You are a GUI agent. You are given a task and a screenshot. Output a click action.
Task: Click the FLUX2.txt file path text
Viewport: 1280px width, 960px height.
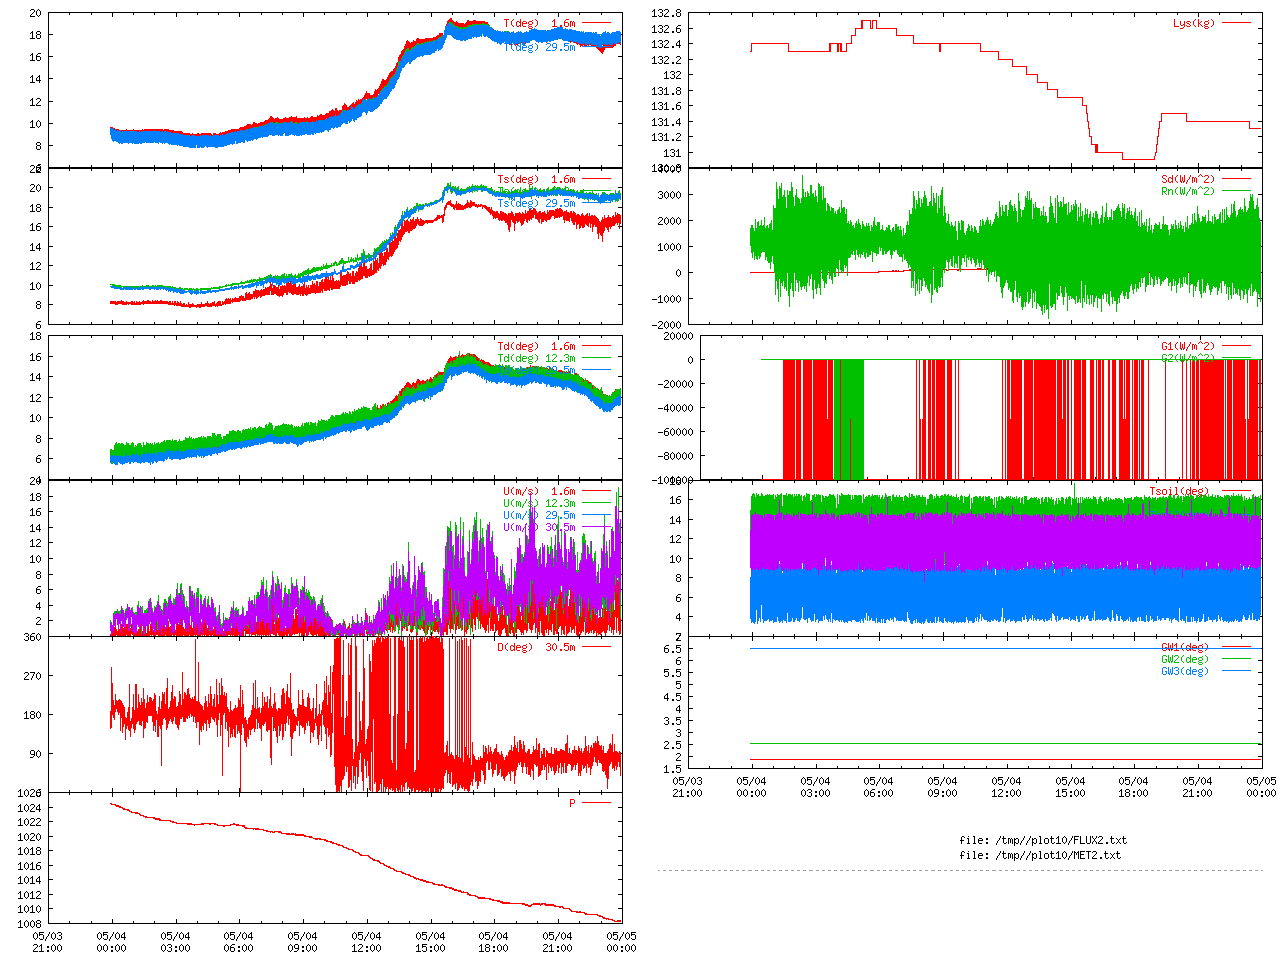click(x=1042, y=840)
